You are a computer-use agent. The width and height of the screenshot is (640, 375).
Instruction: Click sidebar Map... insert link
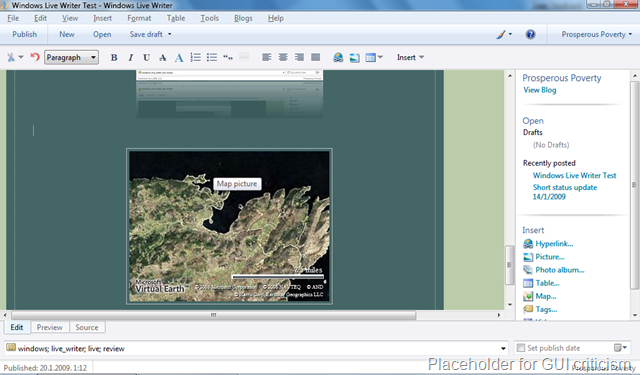point(540,296)
